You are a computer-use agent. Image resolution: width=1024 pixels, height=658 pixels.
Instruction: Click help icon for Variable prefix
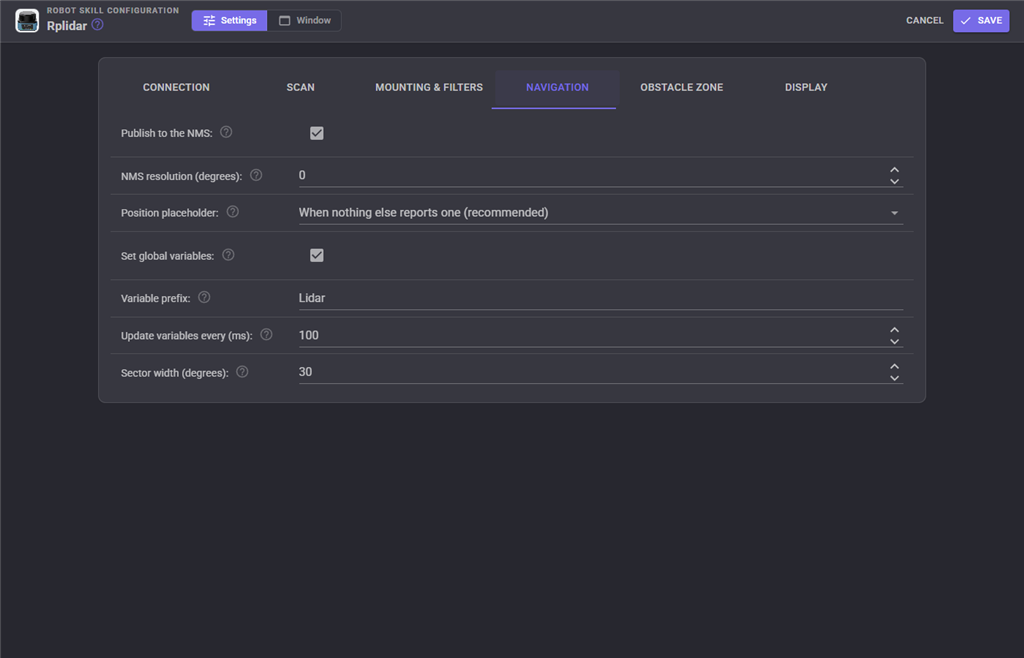click(x=204, y=297)
